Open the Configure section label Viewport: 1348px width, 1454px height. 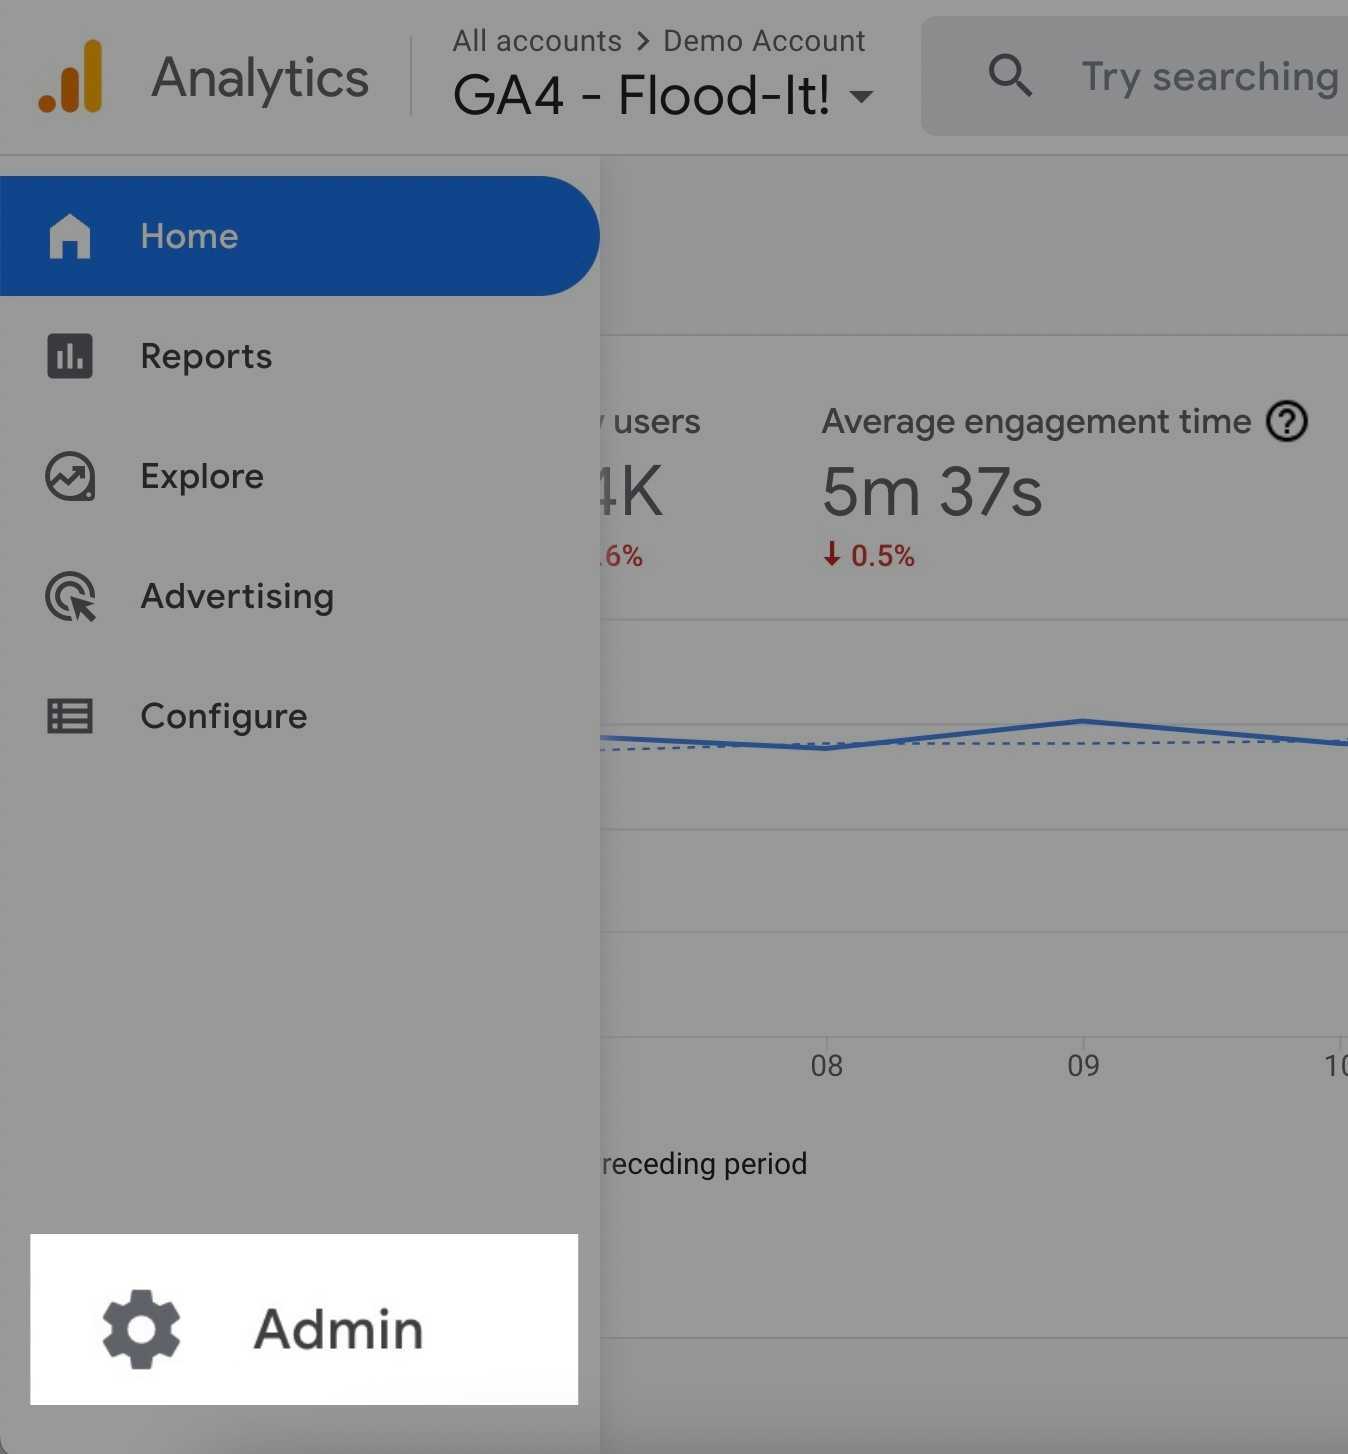click(224, 716)
